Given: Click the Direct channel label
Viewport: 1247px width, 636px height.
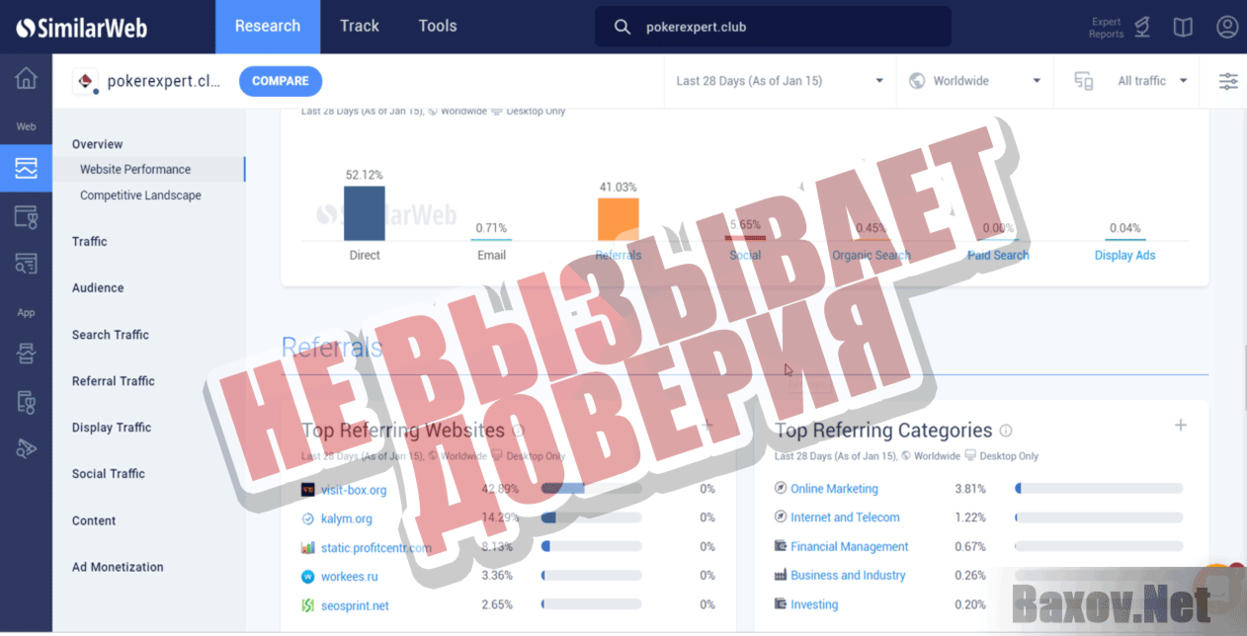Looking at the screenshot, I should (x=364, y=255).
